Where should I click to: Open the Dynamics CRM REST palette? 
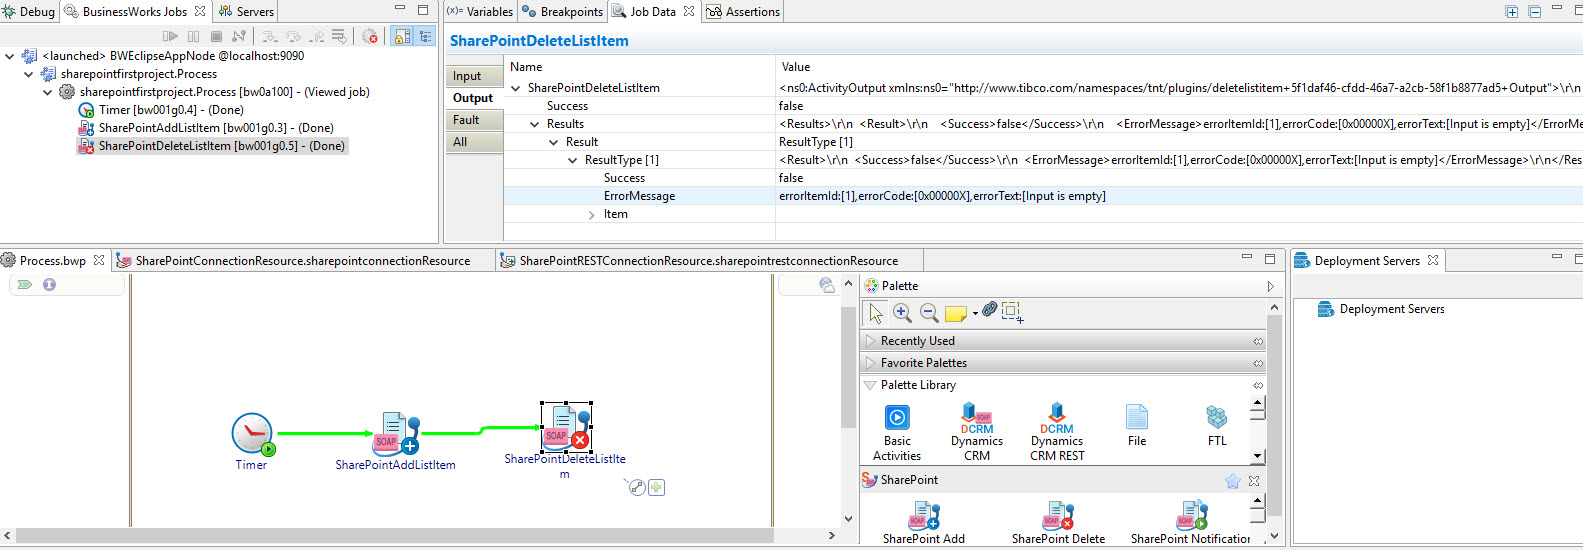1057,432
